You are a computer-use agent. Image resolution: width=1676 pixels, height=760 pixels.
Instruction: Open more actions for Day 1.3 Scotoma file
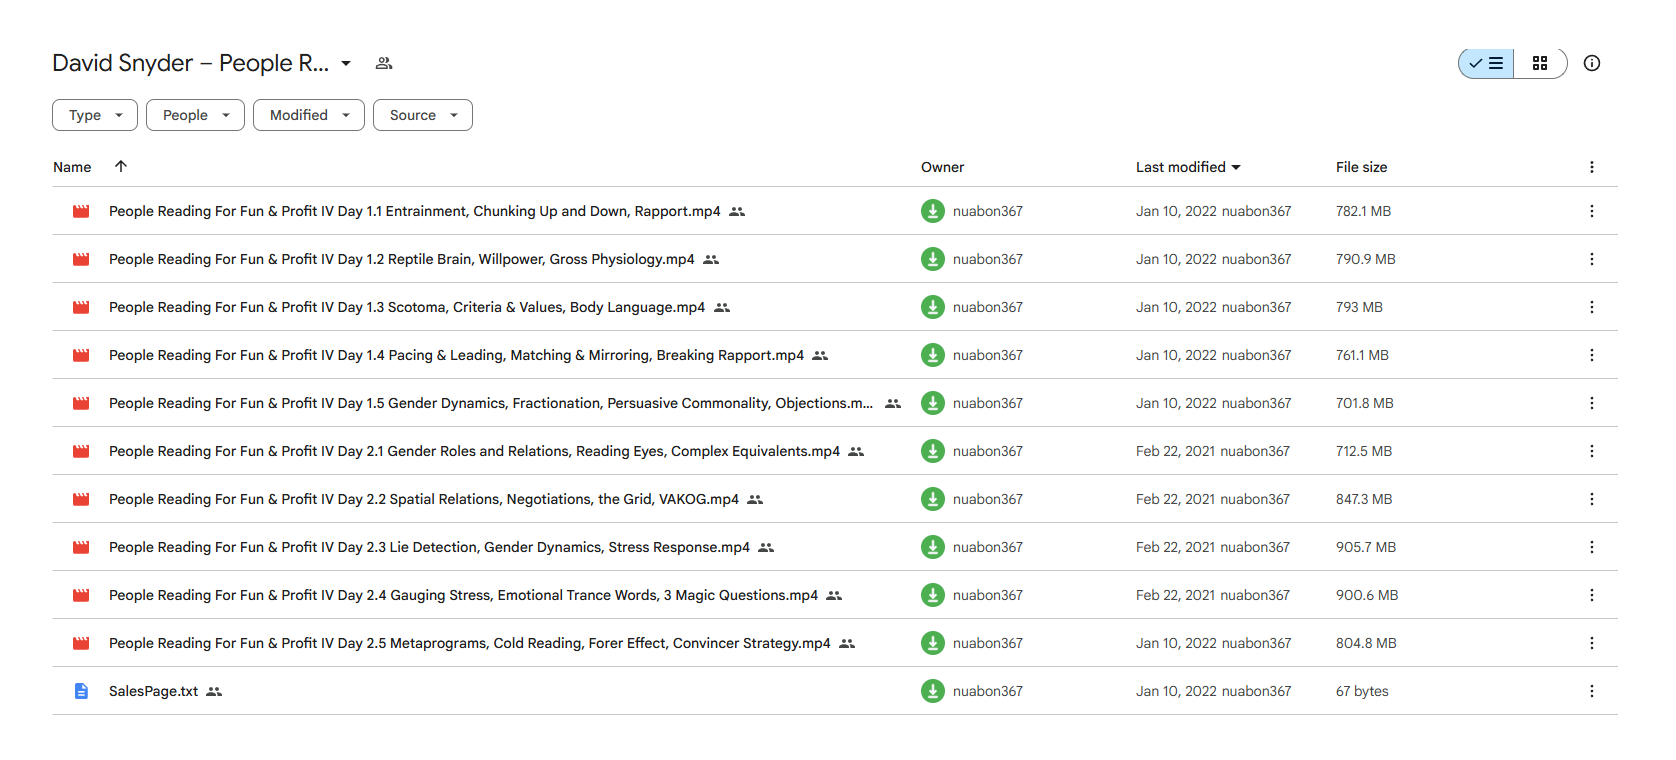1592,307
